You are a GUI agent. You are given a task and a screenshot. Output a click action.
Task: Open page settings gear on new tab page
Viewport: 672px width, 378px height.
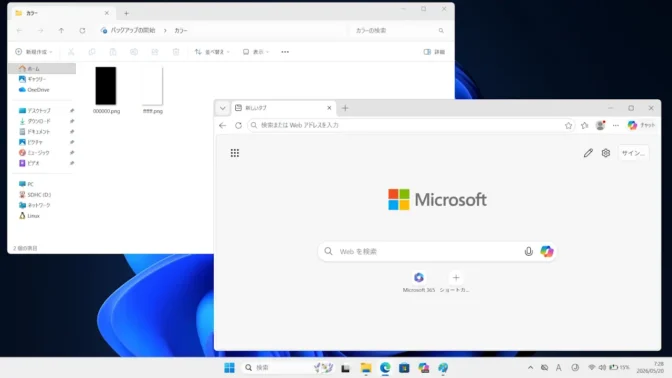click(x=606, y=153)
